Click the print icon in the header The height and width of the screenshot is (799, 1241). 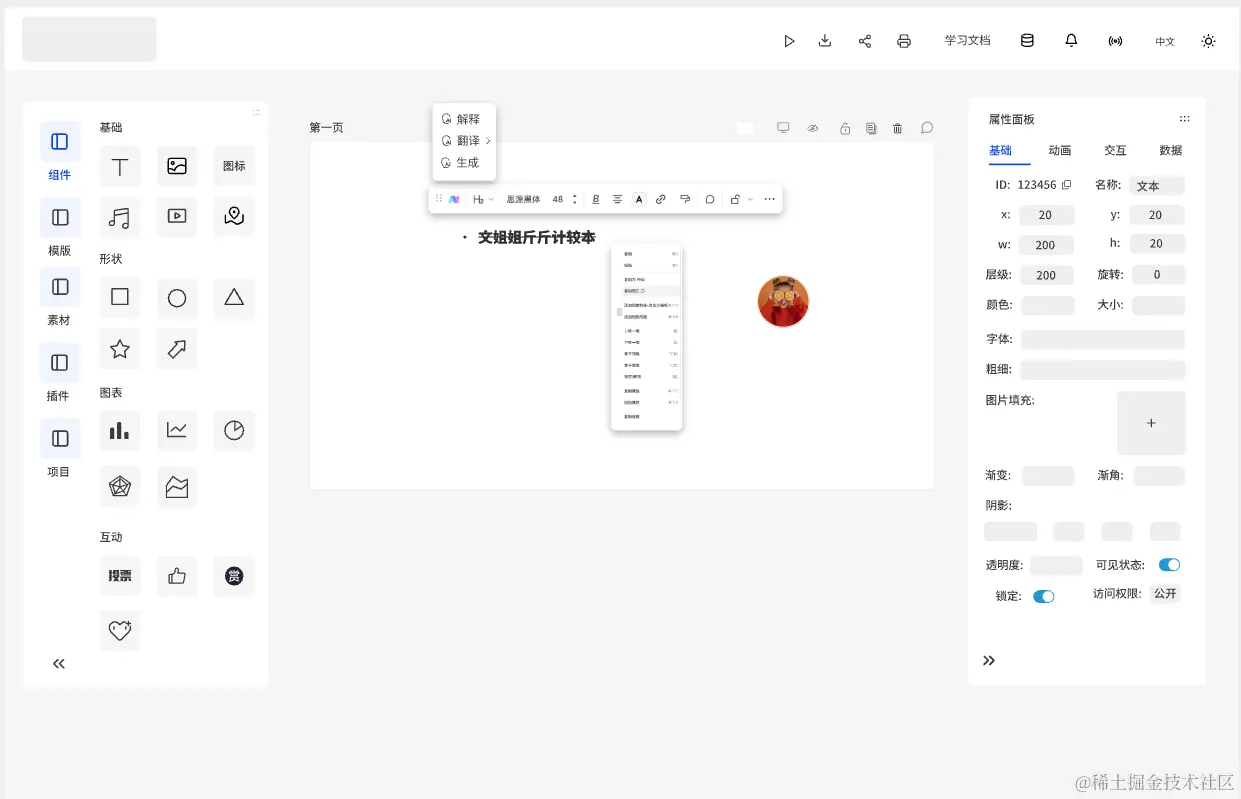(x=904, y=41)
